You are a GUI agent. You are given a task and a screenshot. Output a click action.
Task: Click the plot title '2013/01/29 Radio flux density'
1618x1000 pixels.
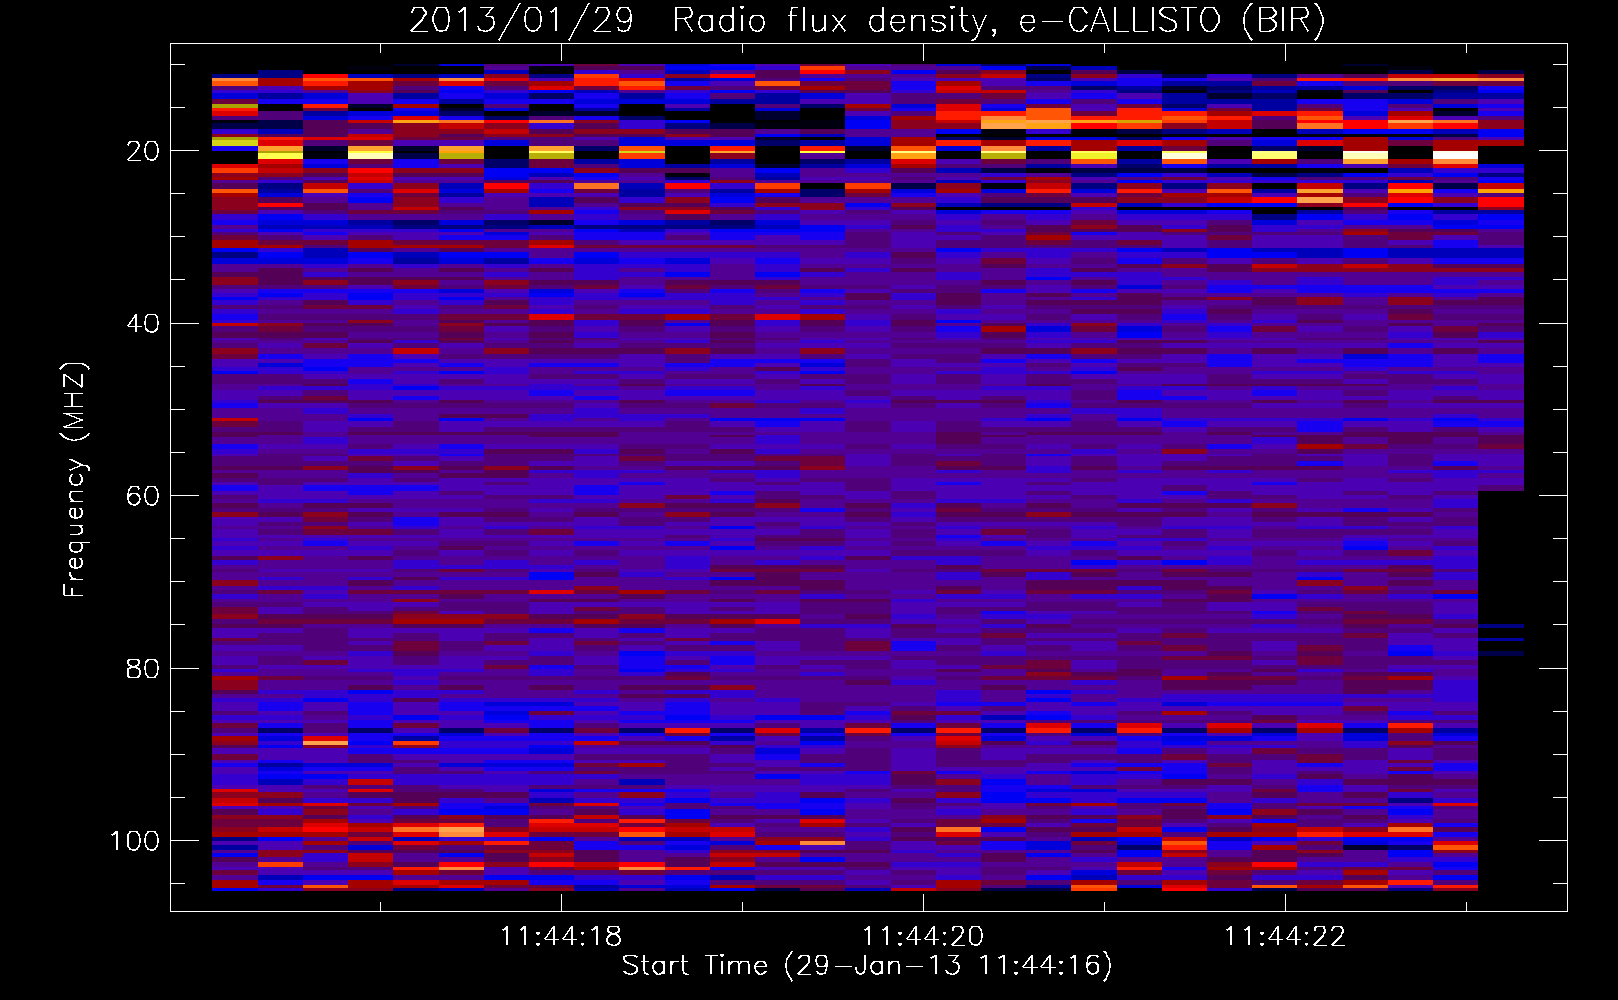point(867,20)
